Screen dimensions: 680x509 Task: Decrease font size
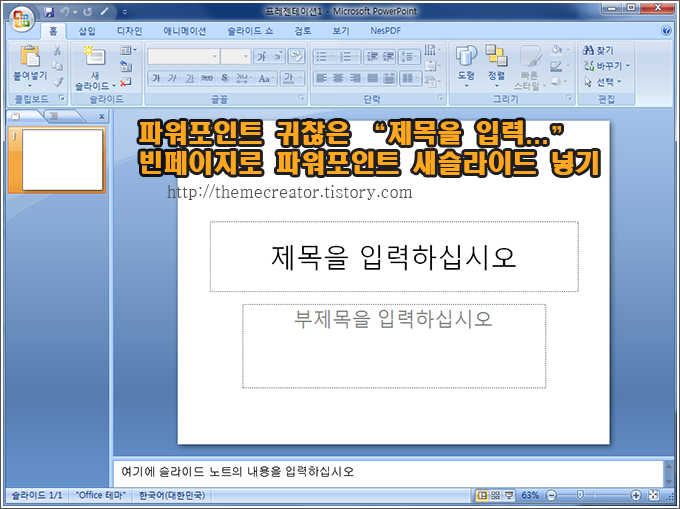click(x=278, y=56)
